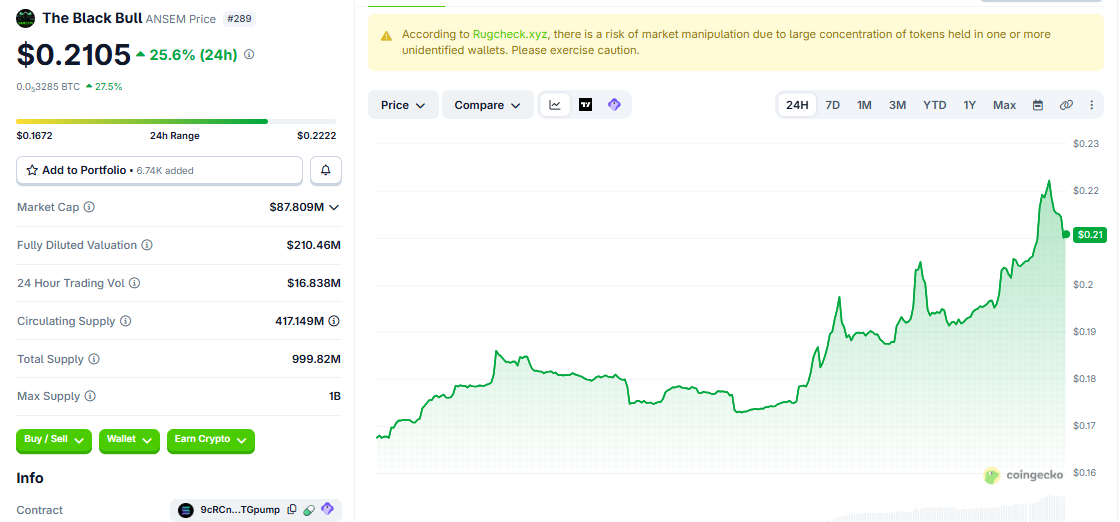The width and height of the screenshot is (1120, 522).
Task: Click info icon next to 417.149M value
Action: point(334,321)
